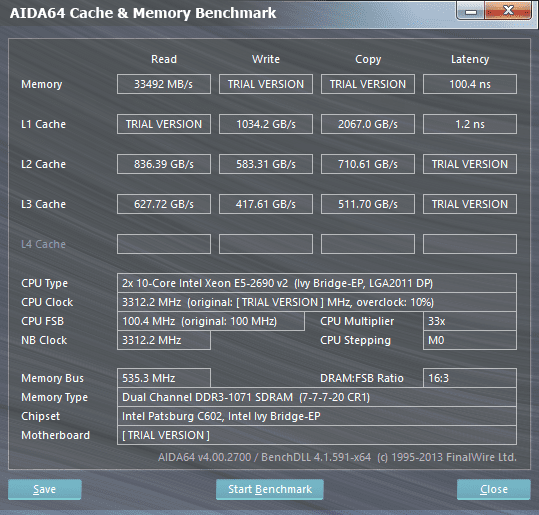The image size is (539, 515).
Task: Click the L1 Cache row label
Action: click(x=43, y=124)
